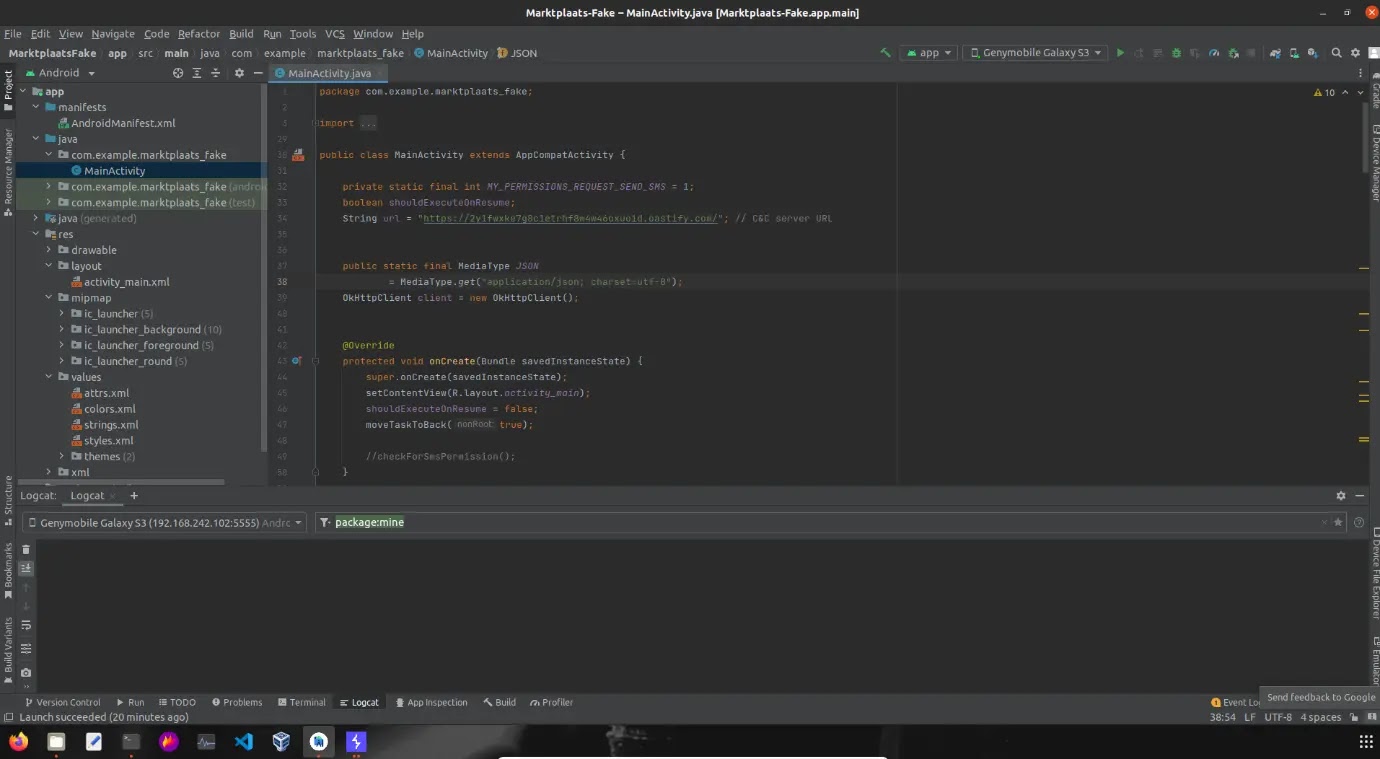The image size is (1380, 759).
Task: Open App Inspection tool window
Action: pos(432,702)
